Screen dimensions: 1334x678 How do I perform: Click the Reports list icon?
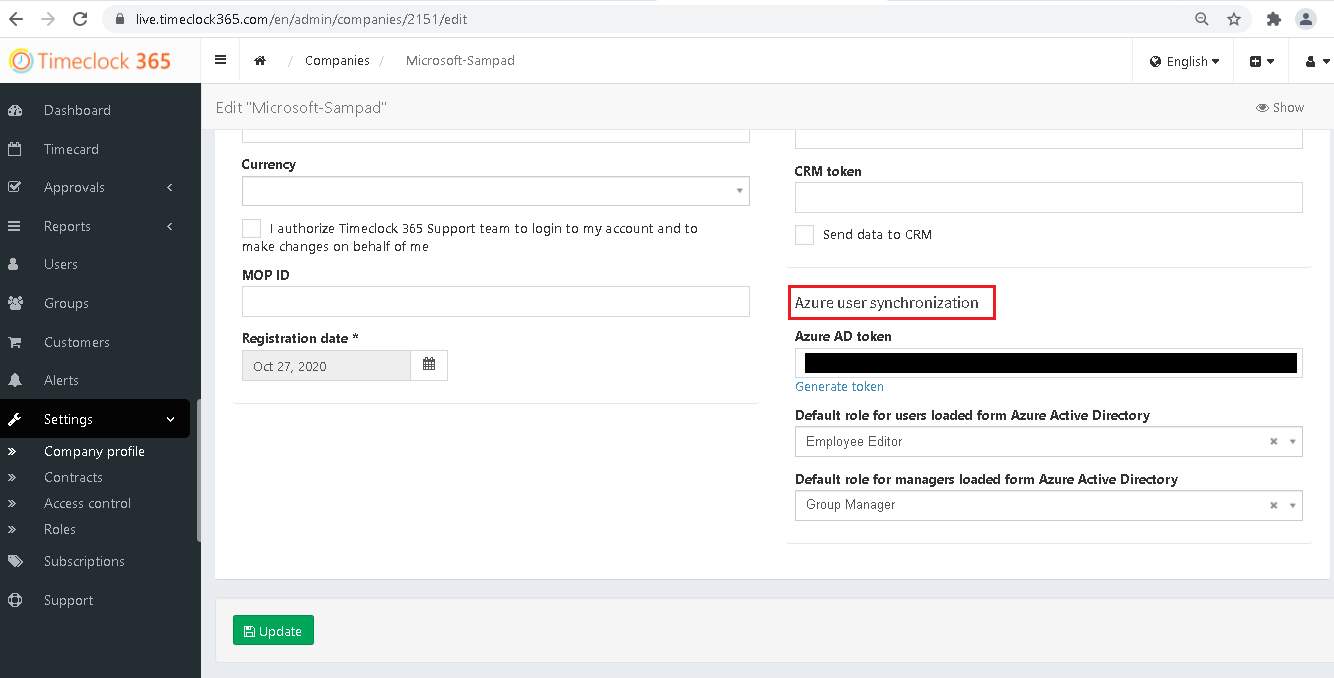pos(15,226)
